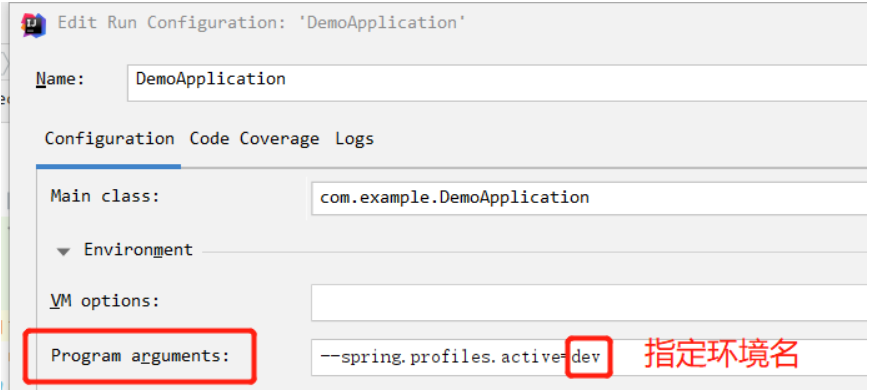The image size is (877, 392).
Task: Switch to the Code Coverage tab
Action: pos(254,139)
